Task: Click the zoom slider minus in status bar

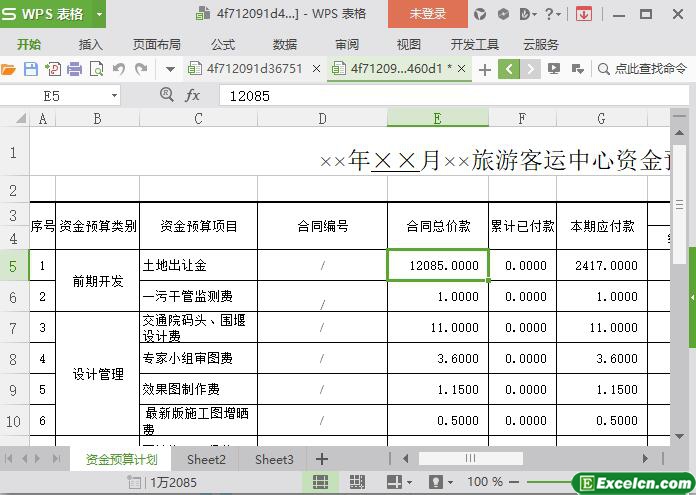Action: (x=516, y=482)
